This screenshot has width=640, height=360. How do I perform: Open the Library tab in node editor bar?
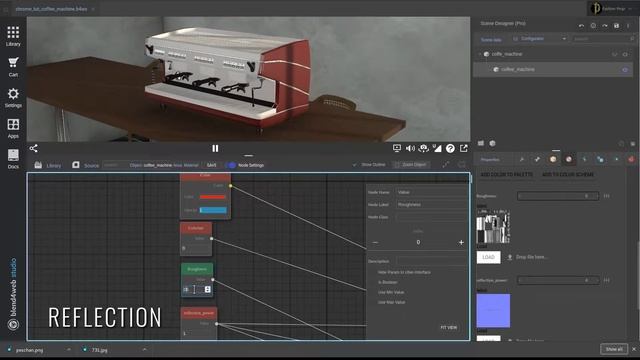coord(48,165)
